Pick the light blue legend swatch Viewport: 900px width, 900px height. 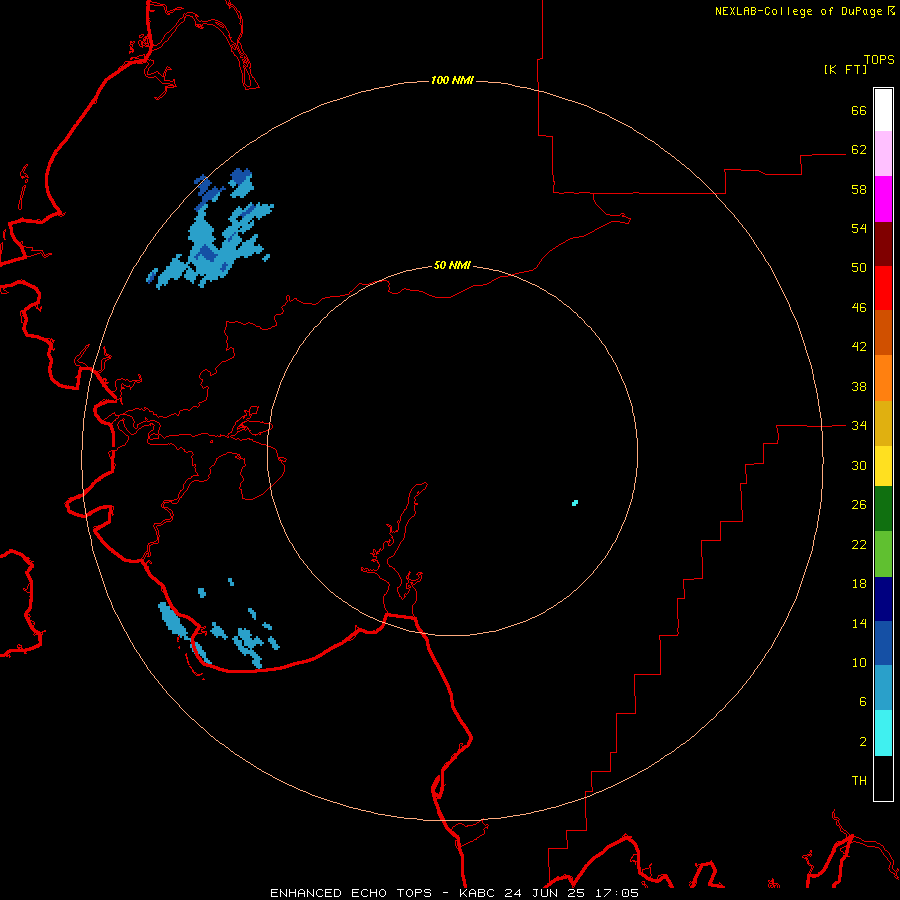click(x=883, y=688)
